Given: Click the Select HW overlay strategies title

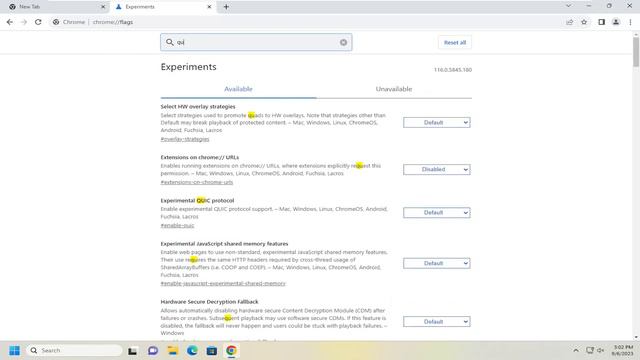Looking at the screenshot, I should click(x=198, y=107).
